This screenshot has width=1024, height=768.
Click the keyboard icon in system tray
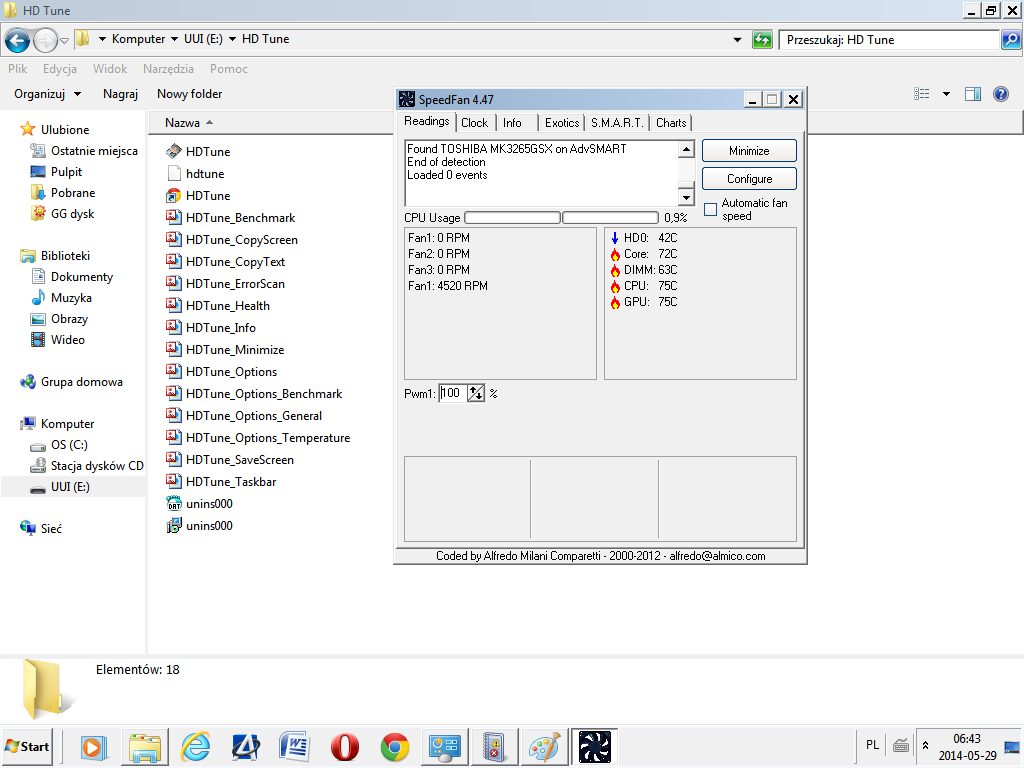(x=901, y=745)
